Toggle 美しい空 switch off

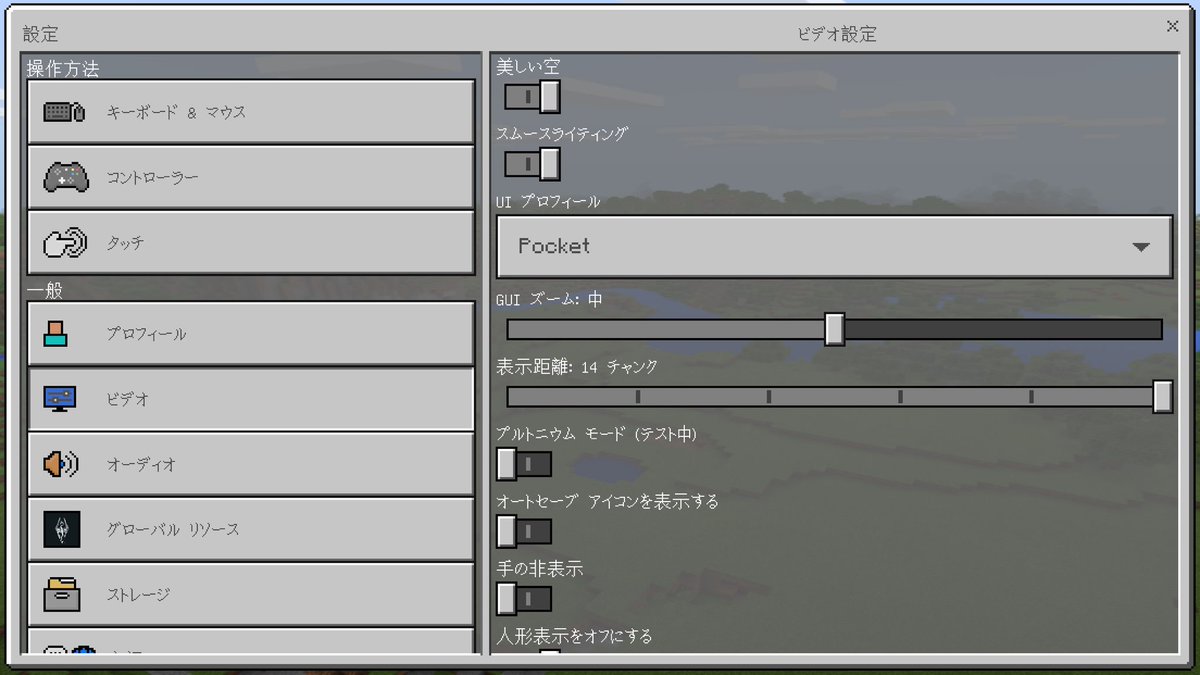point(532,97)
